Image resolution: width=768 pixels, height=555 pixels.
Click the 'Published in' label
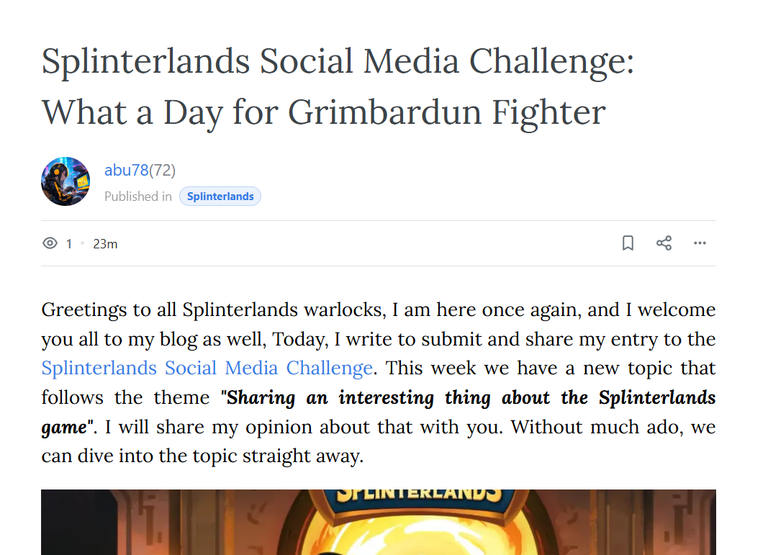coord(138,196)
